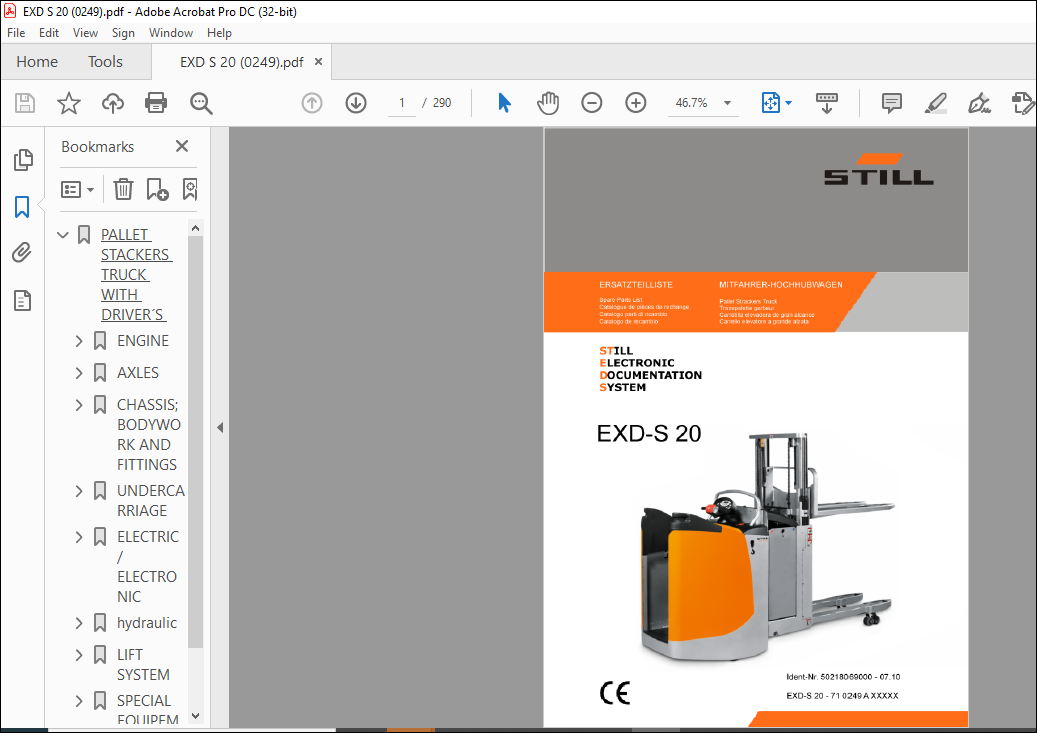Click the bookmarks panel scrollbar thumb
Viewport: 1037px width, 733px height.
(x=195, y=441)
